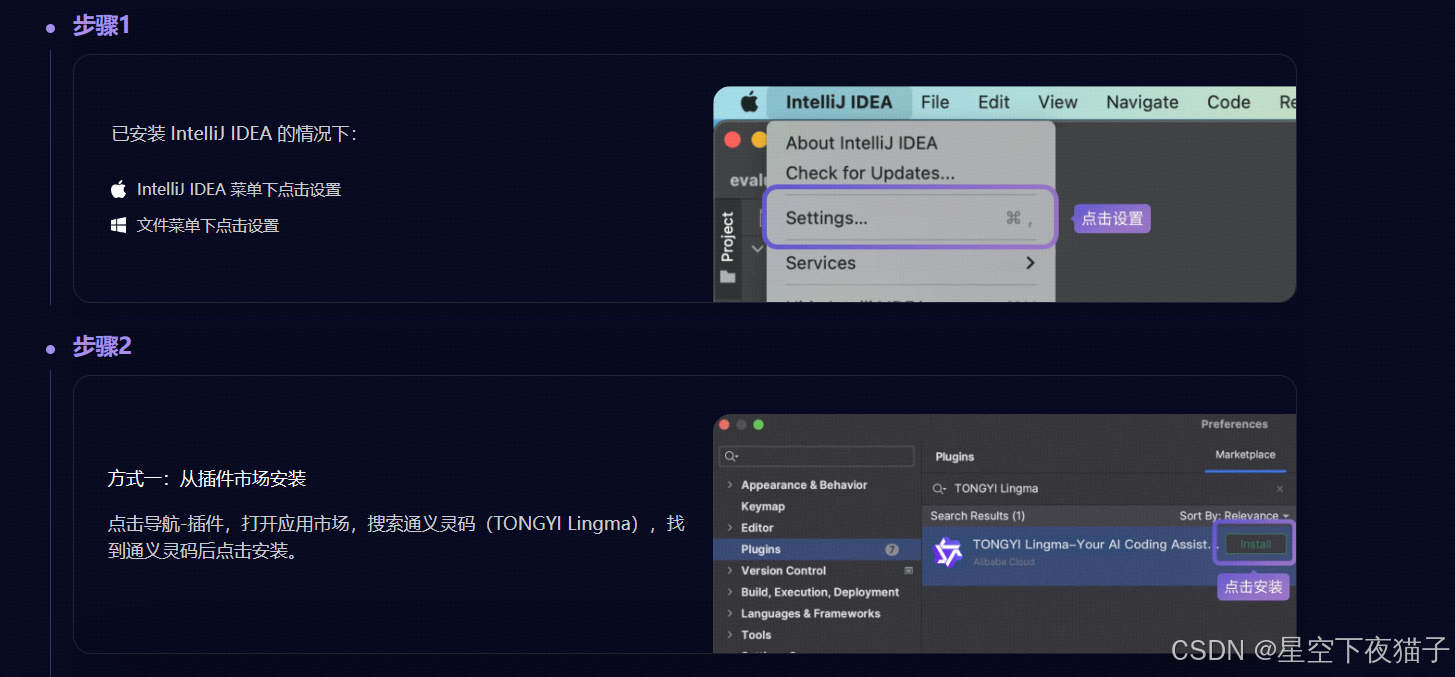
Task: Click the green dot of the Preferences window
Action: (x=758, y=425)
